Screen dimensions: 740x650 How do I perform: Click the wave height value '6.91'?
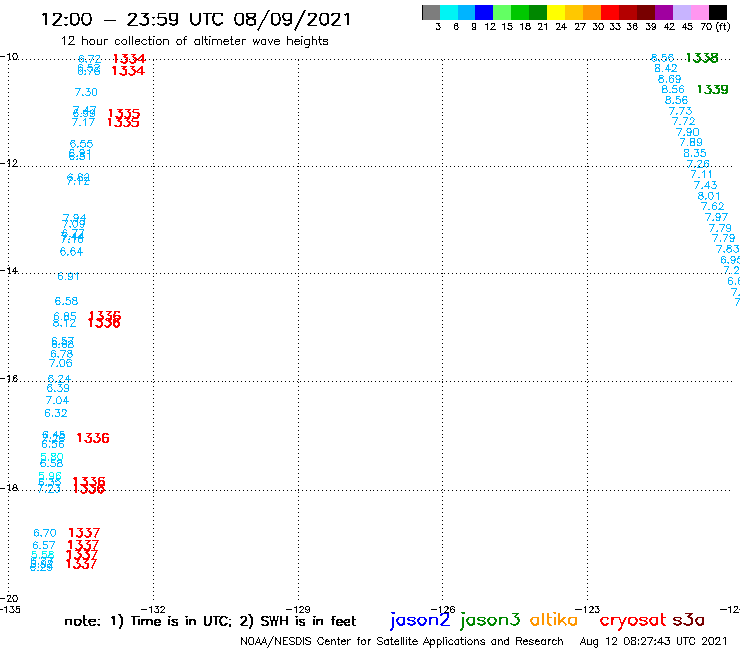pyautogui.click(x=68, y=276)
